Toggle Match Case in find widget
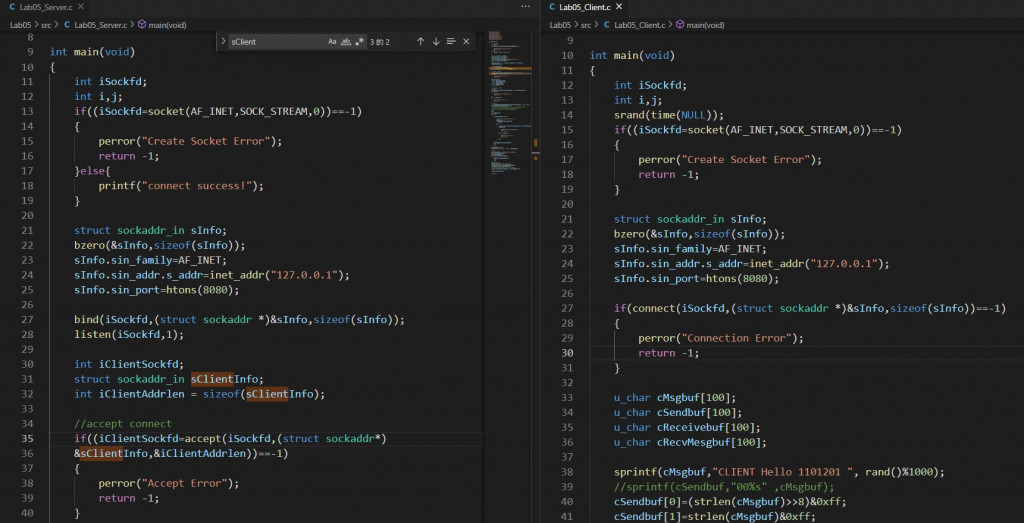 (x=332, y=42)
